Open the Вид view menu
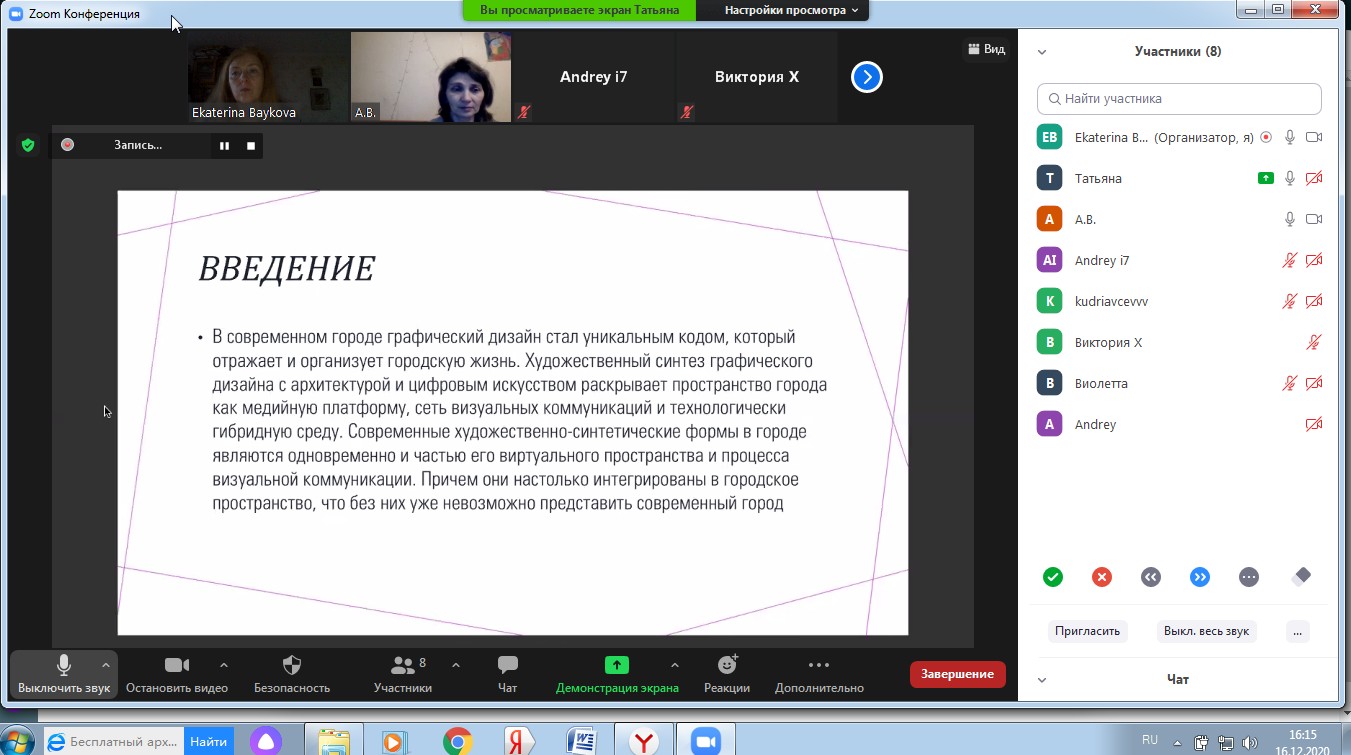Image resolution: width=1351 pixels, height=755 pixels. [985, 49]
